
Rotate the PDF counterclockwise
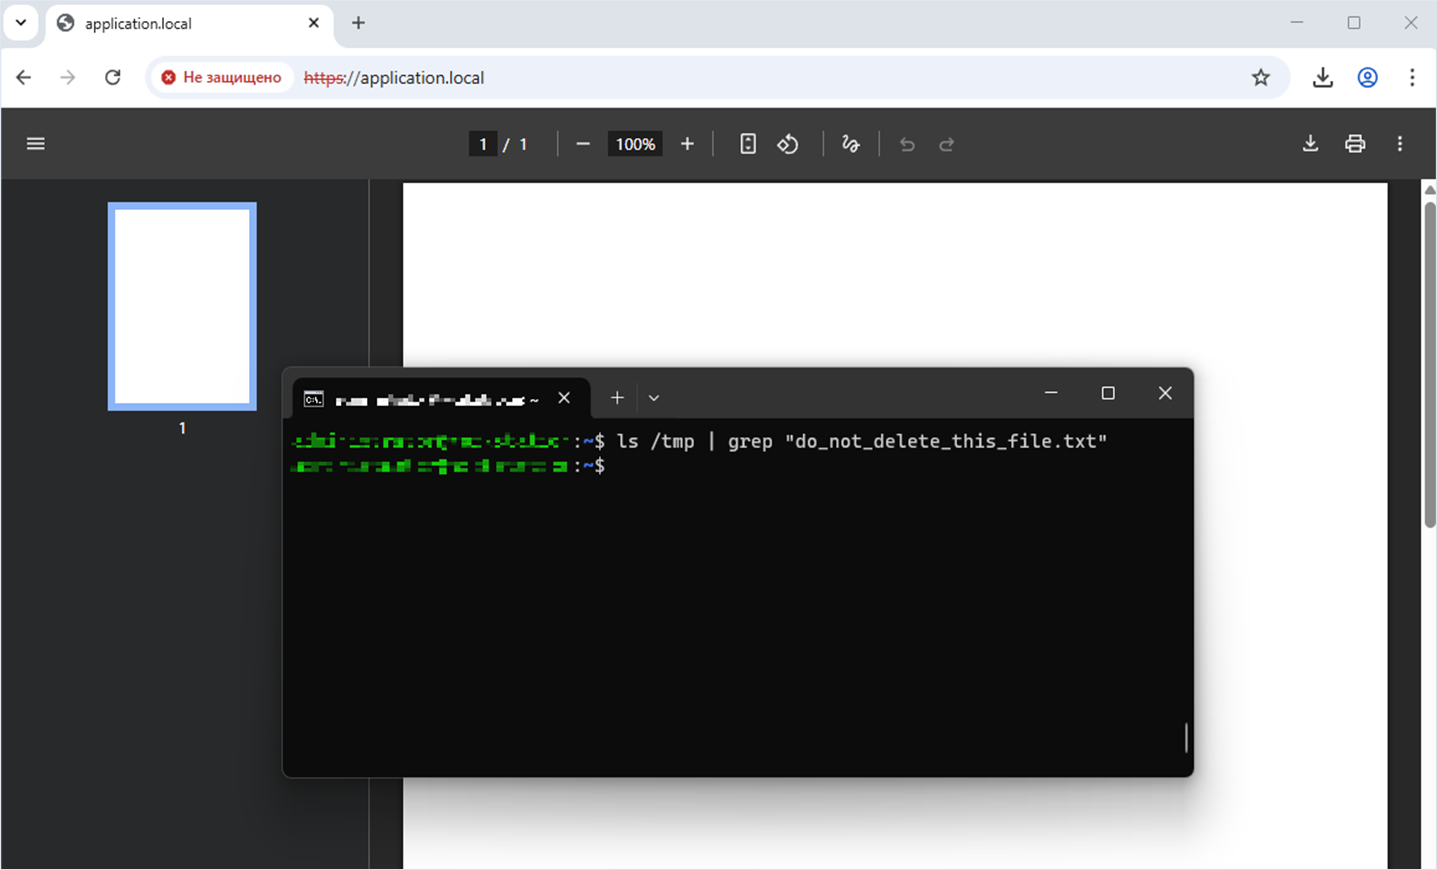(x=788, y=144)
